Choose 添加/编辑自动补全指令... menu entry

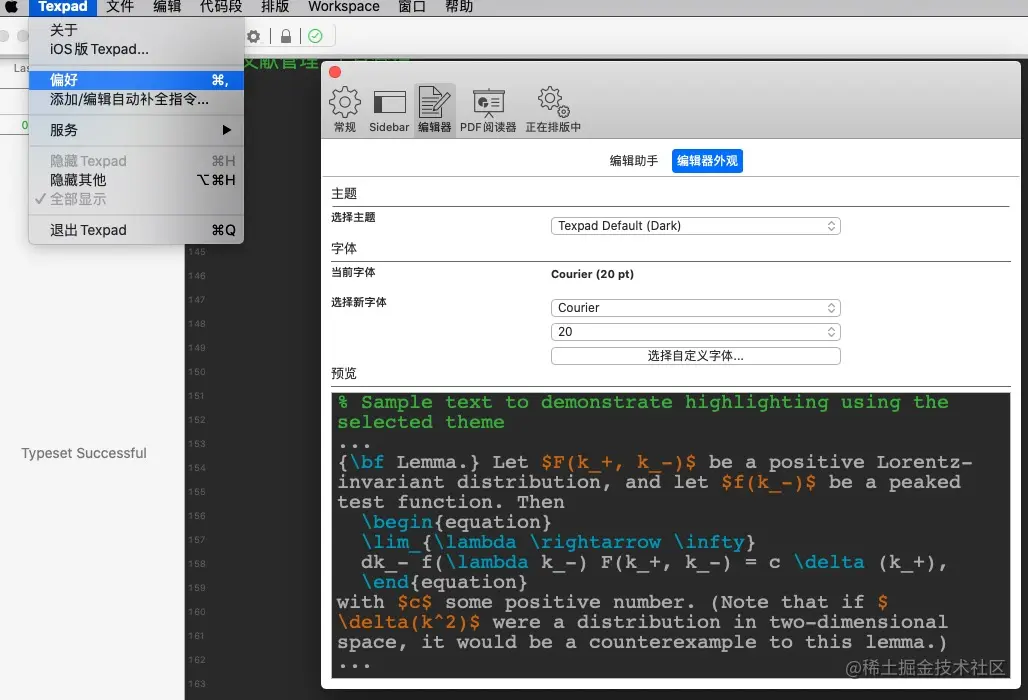coord(136,100)
